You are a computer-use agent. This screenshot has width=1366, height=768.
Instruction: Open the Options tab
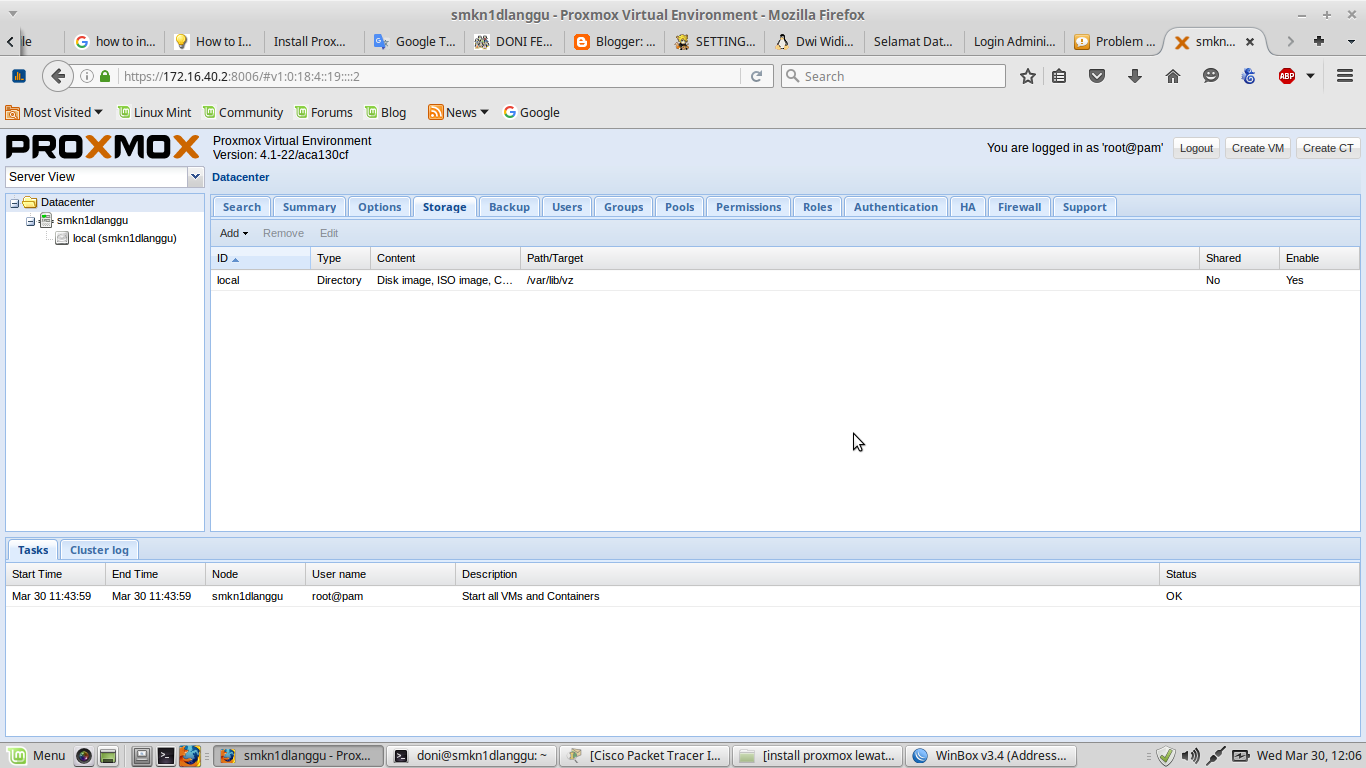point(380,207)
